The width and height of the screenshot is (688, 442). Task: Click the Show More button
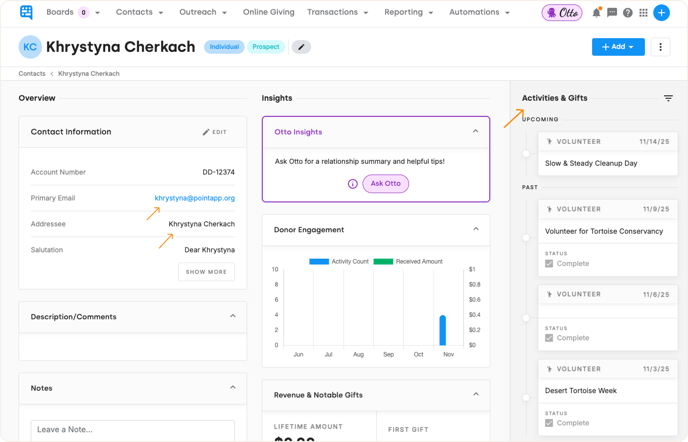pyautogui.click(x=206, y=272)
